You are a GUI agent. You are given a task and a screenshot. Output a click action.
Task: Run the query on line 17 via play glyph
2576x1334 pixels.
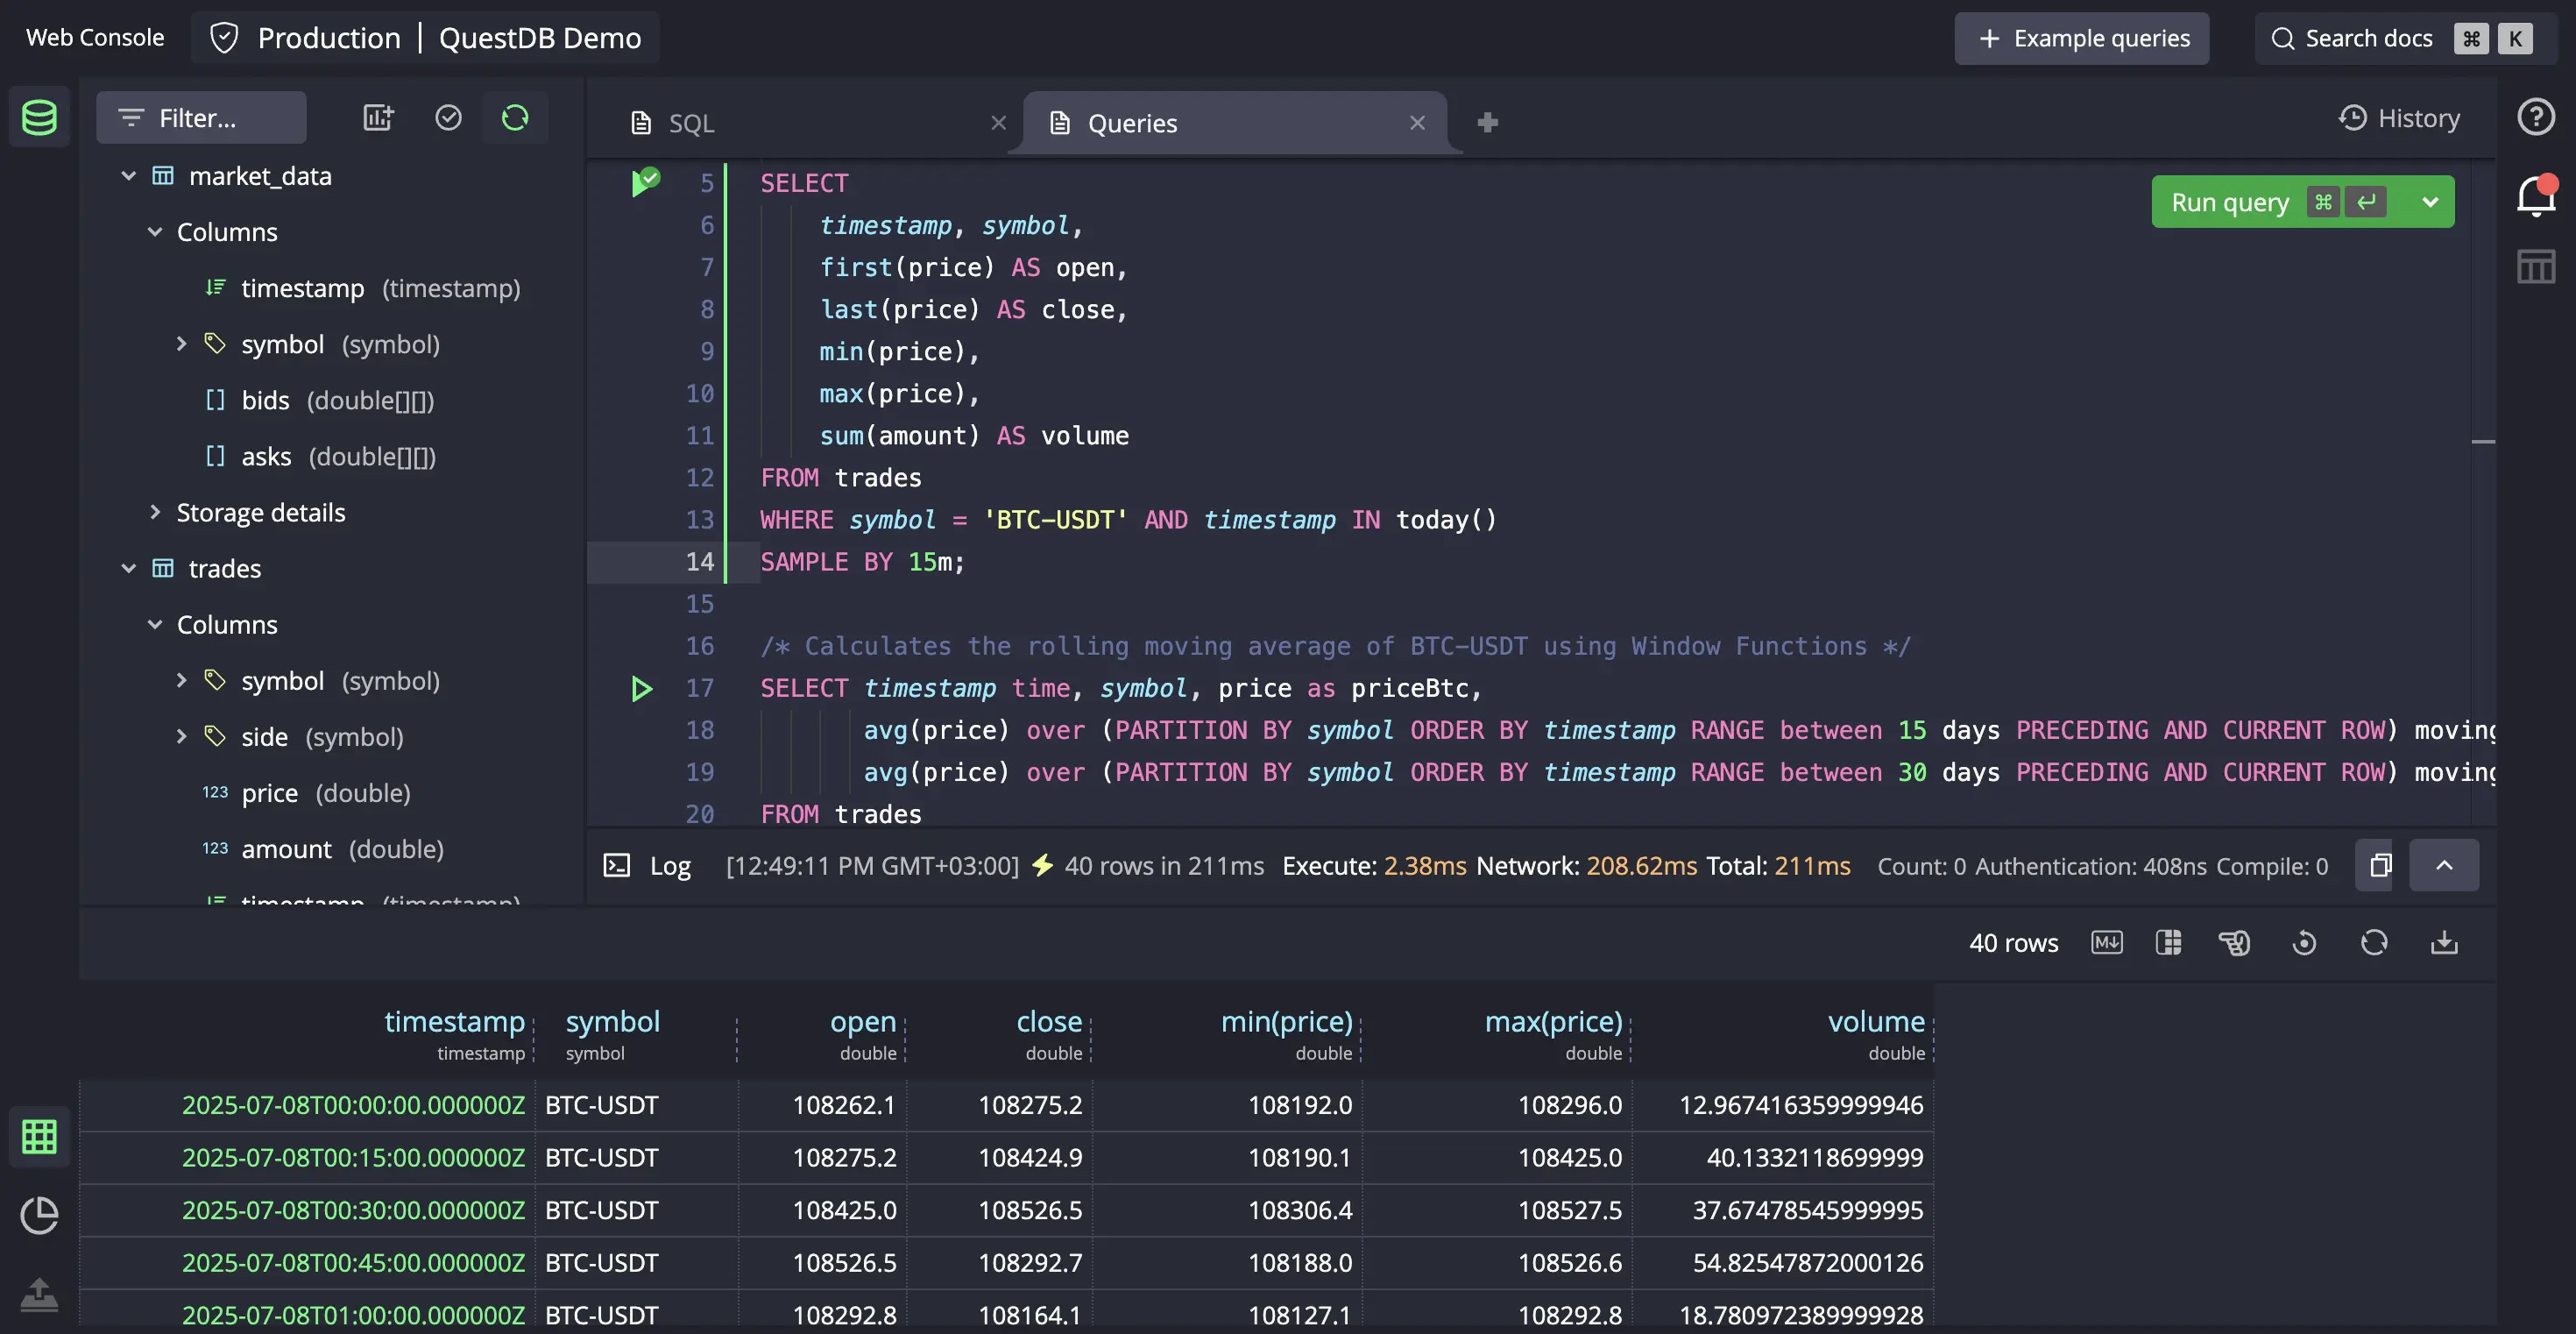tap(641, 688)
